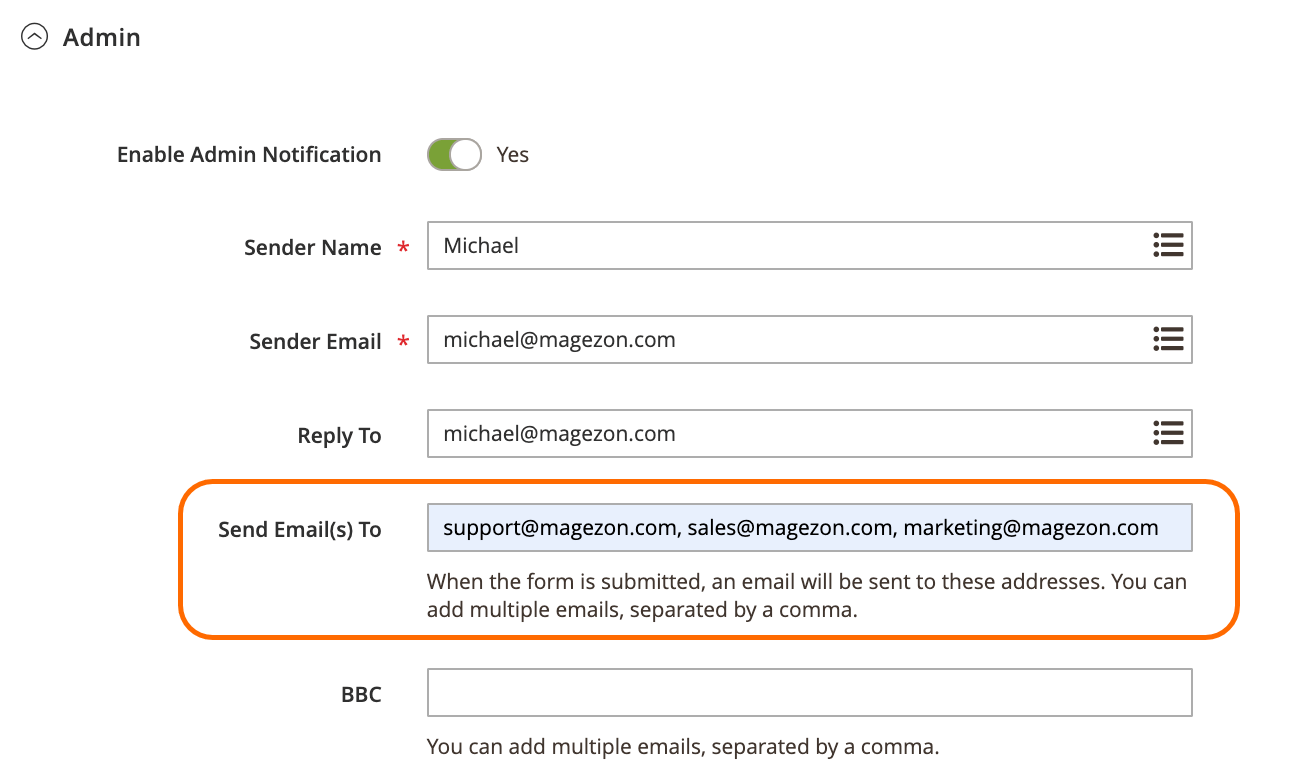Click the Send Email(s) To label
This screenshot has width=1310, height=770.
point(300,530)
